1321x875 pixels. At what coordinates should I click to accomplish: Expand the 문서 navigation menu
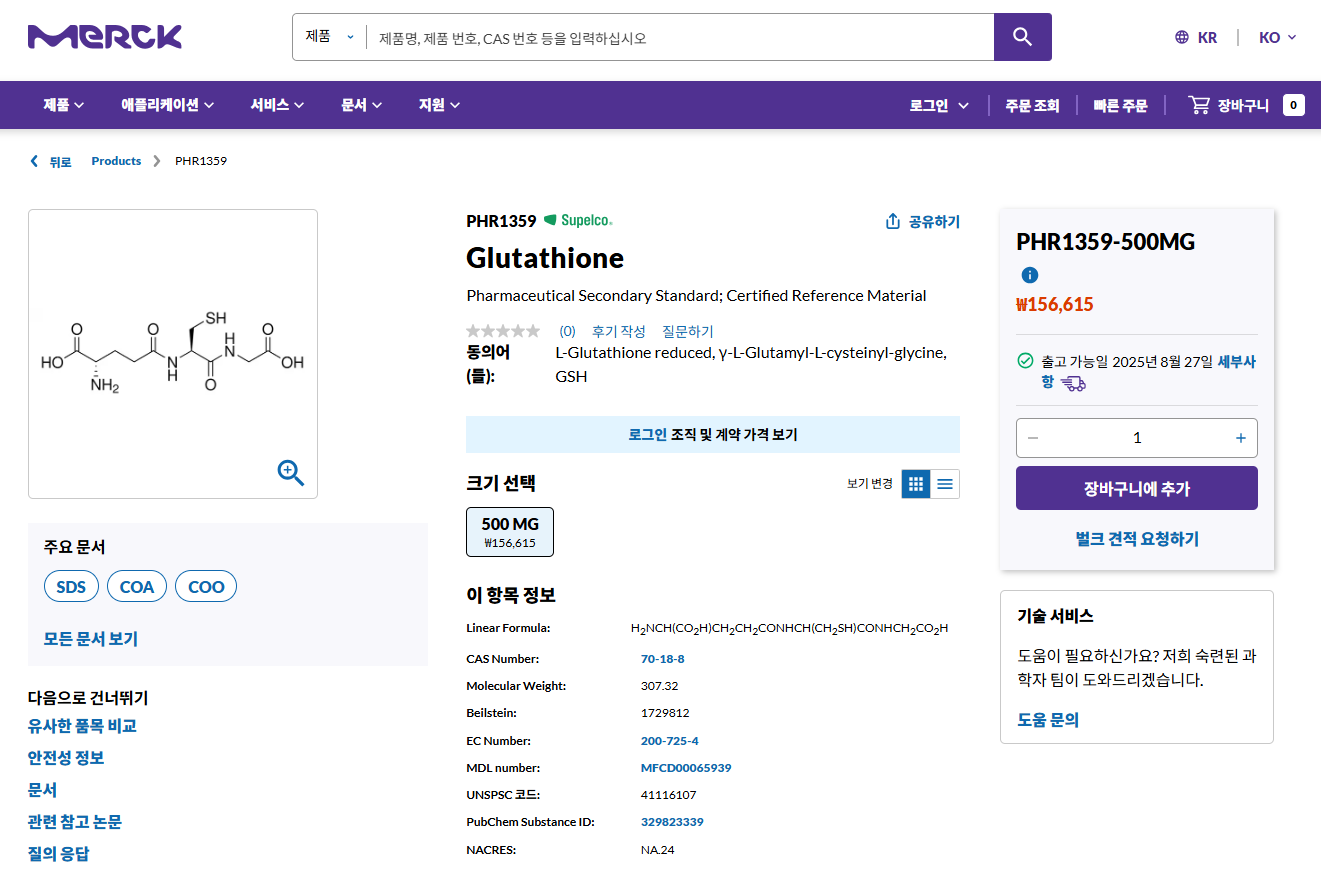[361, 105]
